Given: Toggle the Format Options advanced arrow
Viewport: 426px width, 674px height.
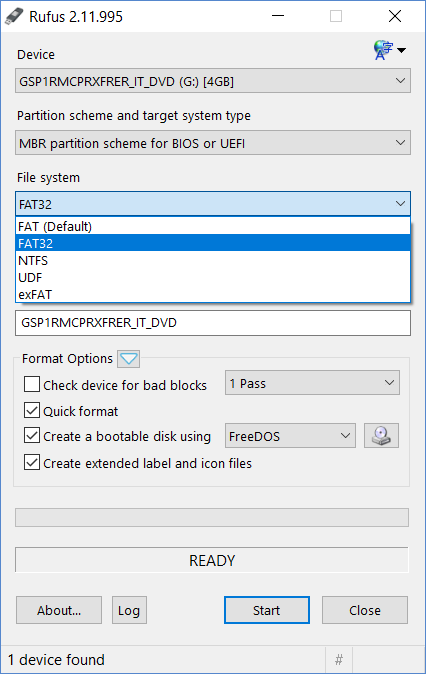Looking at the screenshot, I should coord(129,358).
